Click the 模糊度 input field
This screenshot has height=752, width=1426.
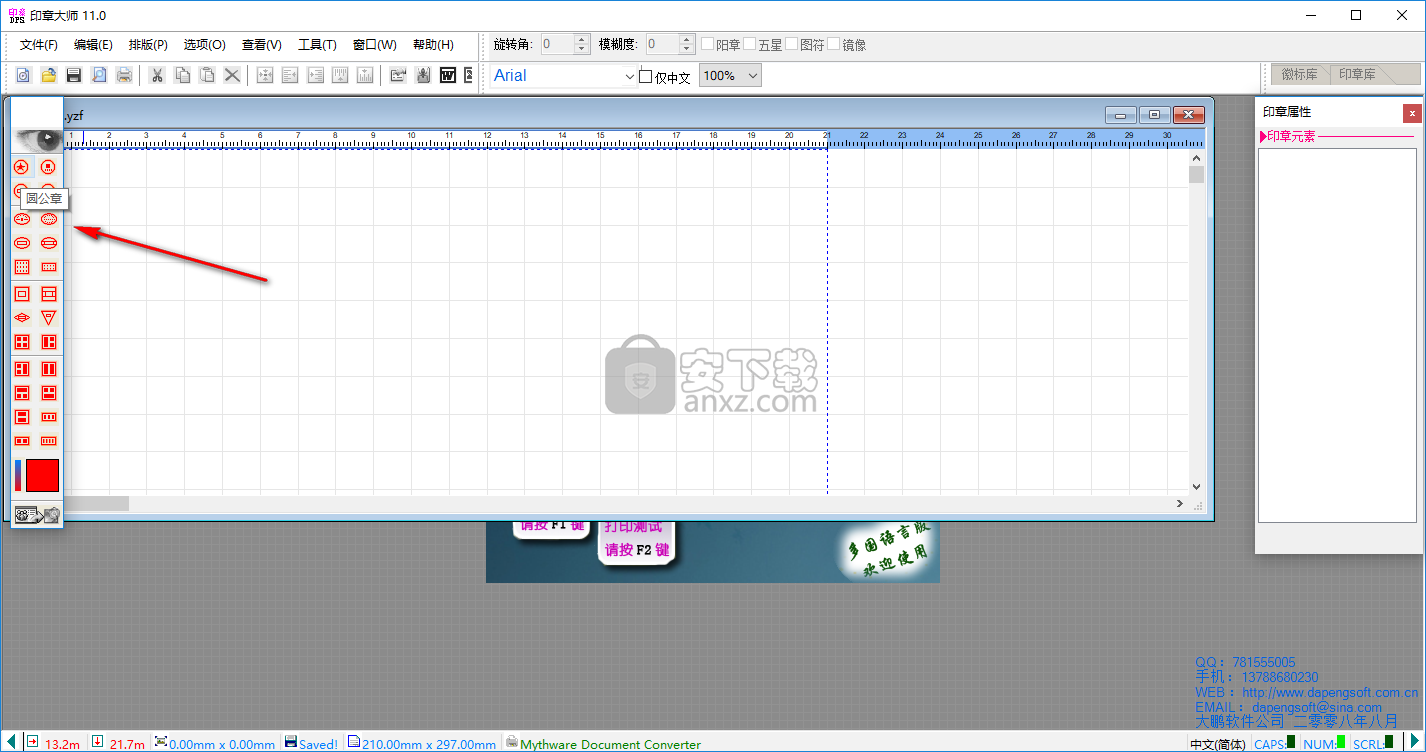tap(661, 44)
